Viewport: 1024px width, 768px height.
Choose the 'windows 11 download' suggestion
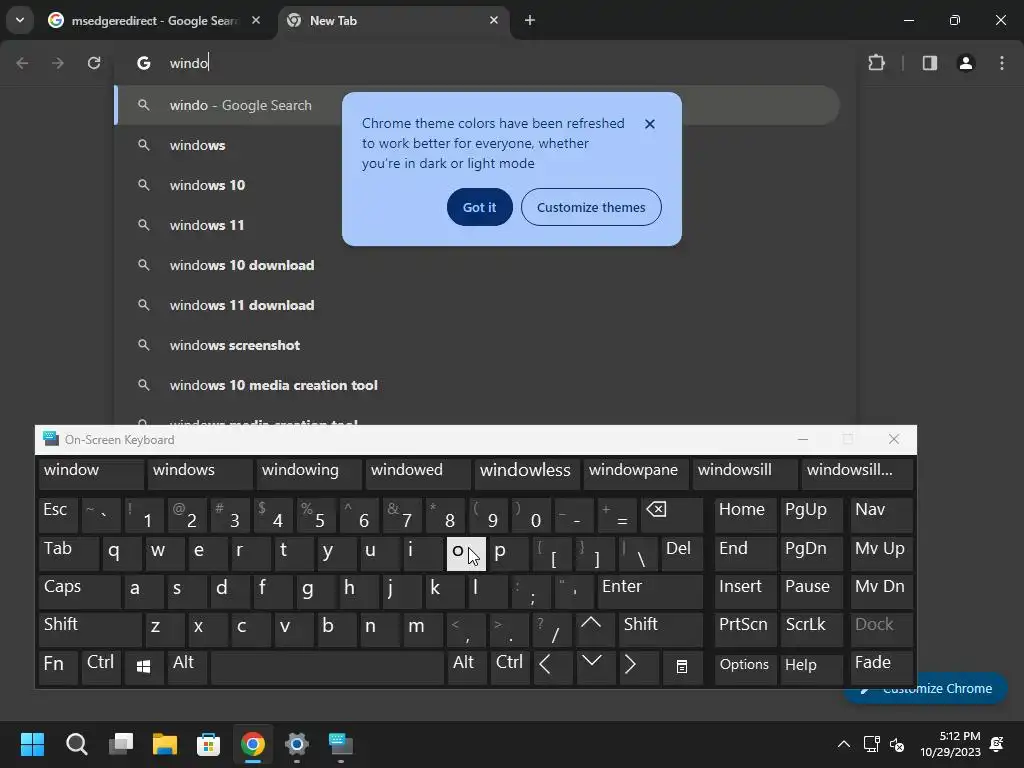click(477, 305)
